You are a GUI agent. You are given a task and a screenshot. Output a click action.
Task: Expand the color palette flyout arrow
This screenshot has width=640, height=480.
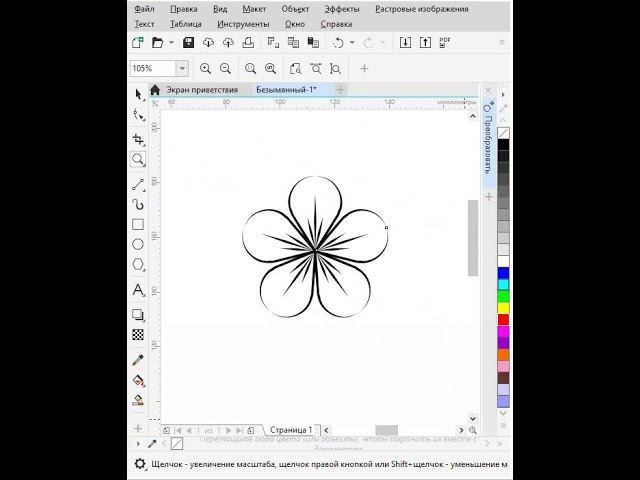click(x=503, y=95)
